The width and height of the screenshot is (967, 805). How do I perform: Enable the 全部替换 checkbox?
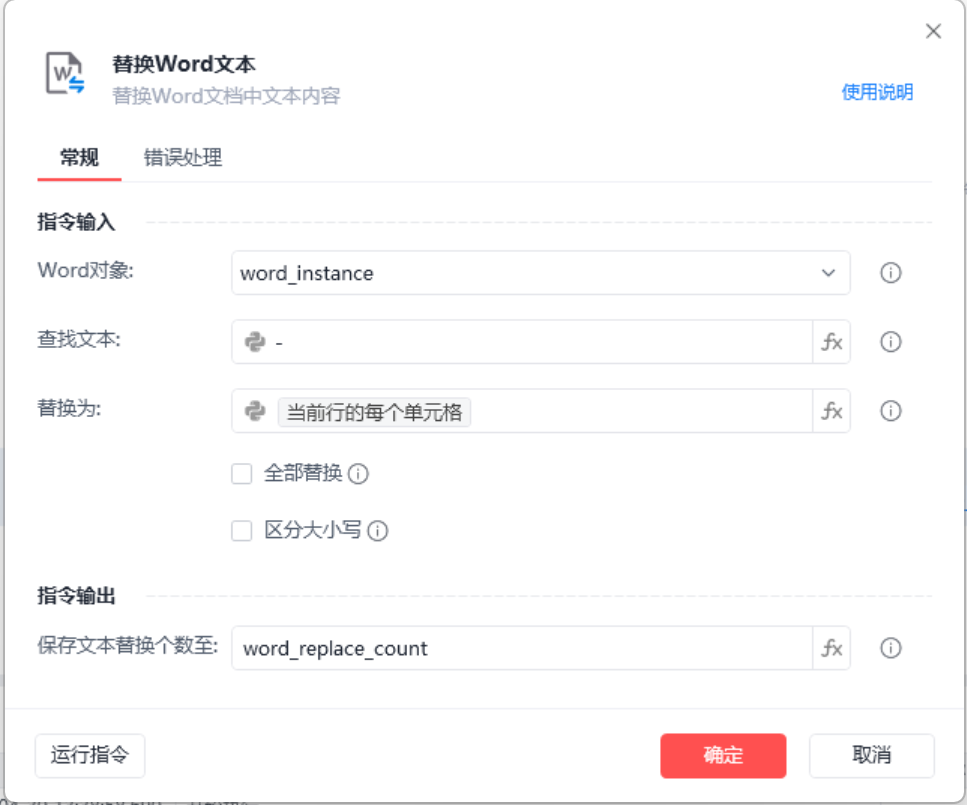[x=242, y=474]
